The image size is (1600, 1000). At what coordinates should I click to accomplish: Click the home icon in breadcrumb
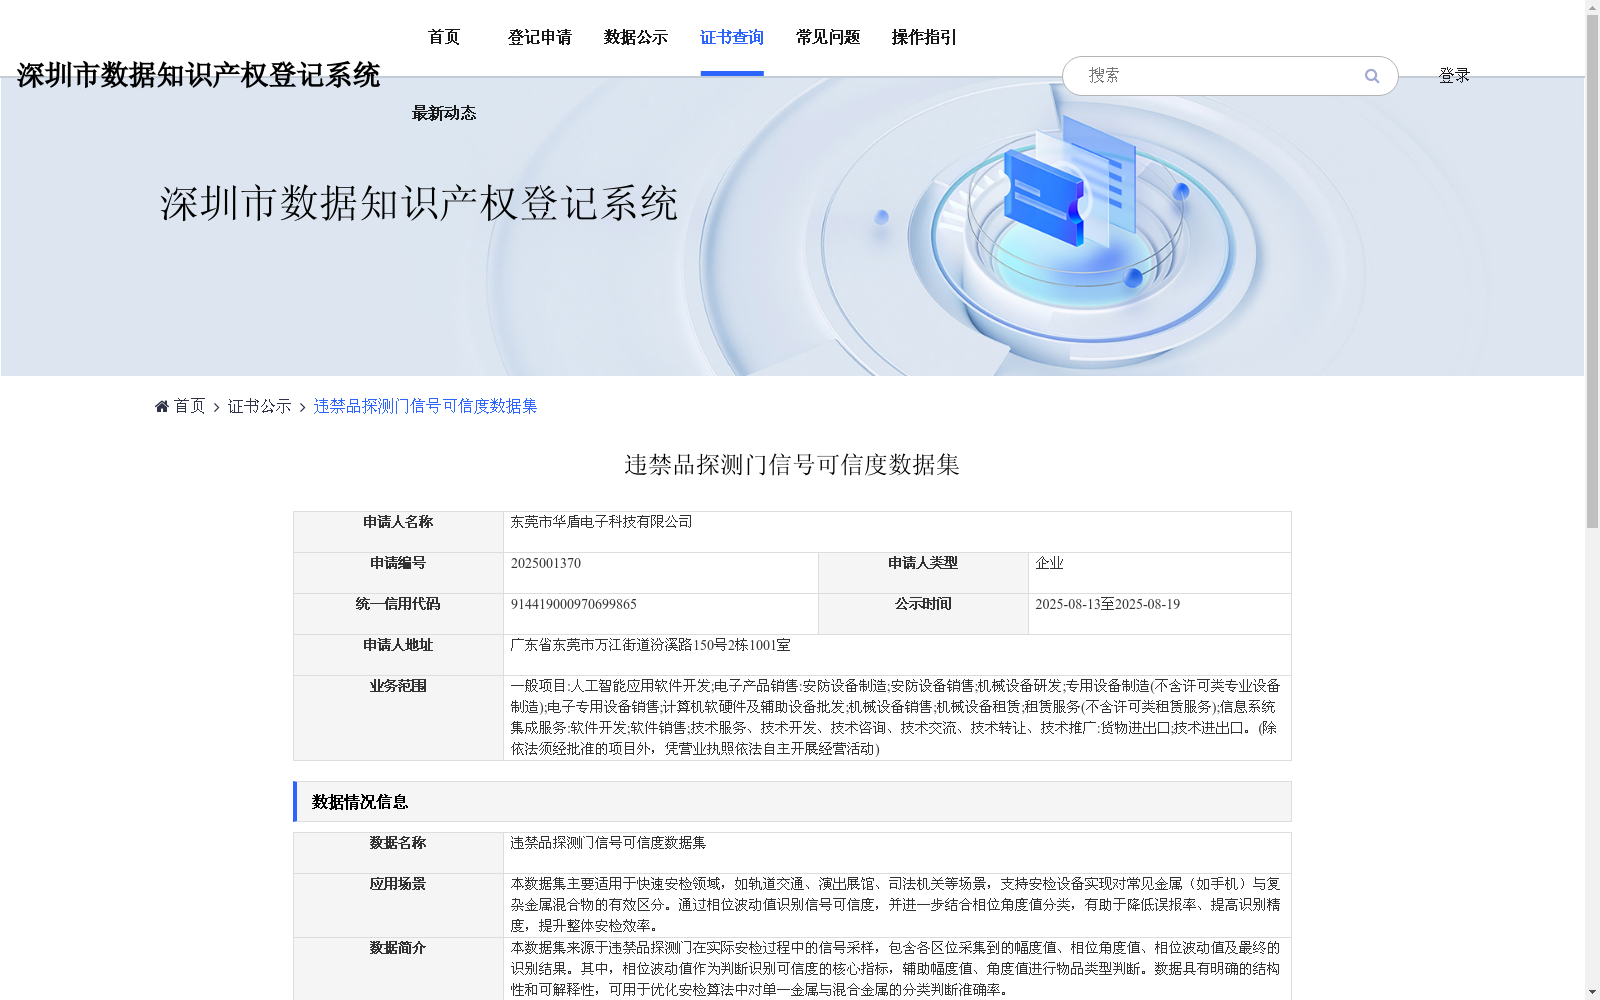click(162, 406)
